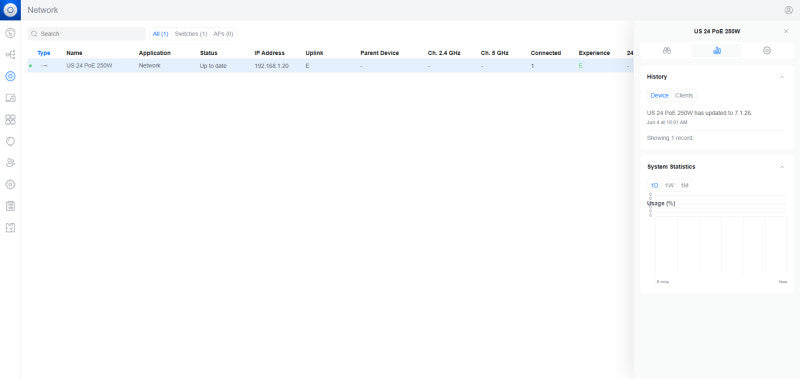Open the Client Devices sidebar icon
The height and width of the screenshot is (379, 800).
point(10,98)
